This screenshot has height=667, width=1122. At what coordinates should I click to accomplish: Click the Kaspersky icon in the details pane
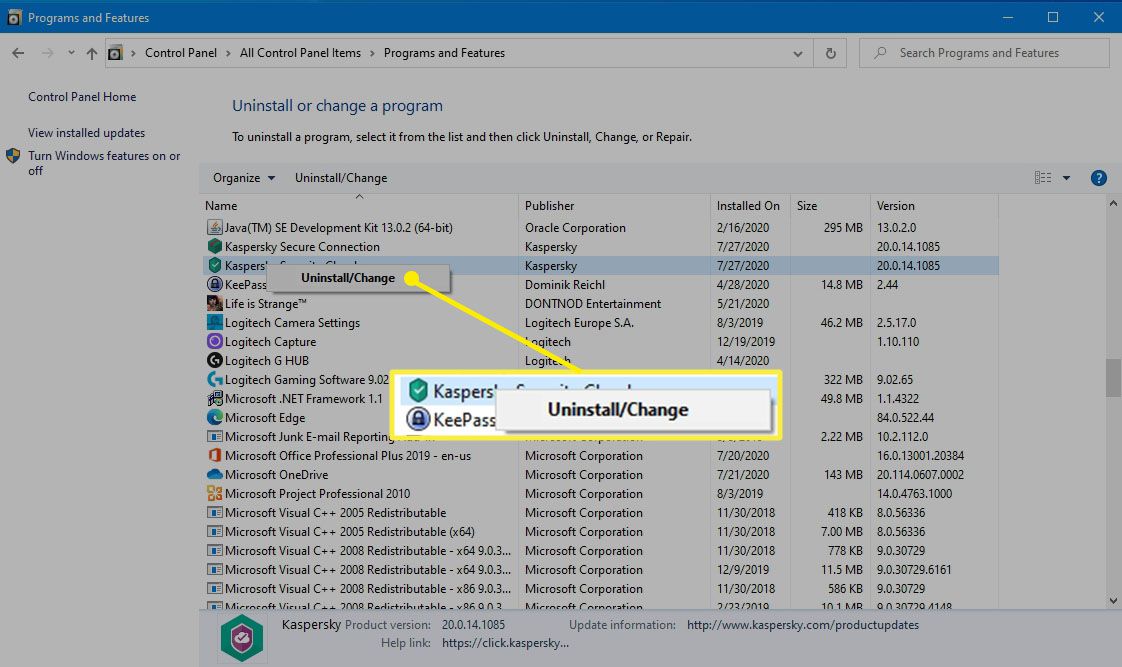(x=240, y=636)
